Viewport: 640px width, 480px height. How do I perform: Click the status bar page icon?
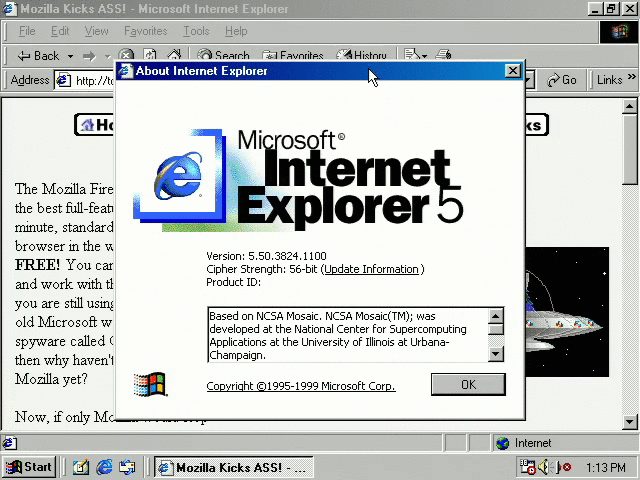[x=9, y=443]
